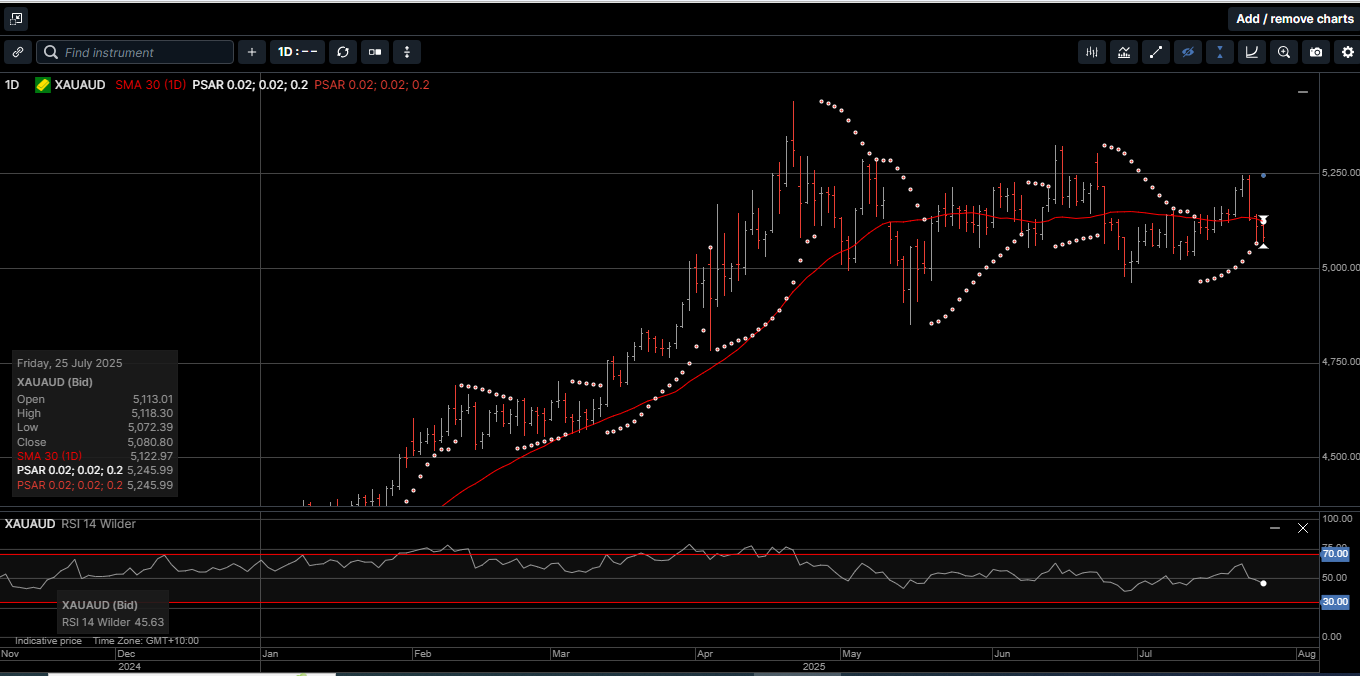Screen dimensions: 1360x676
Task: Minimize the main price chart pane
Action: point(1303,92)
